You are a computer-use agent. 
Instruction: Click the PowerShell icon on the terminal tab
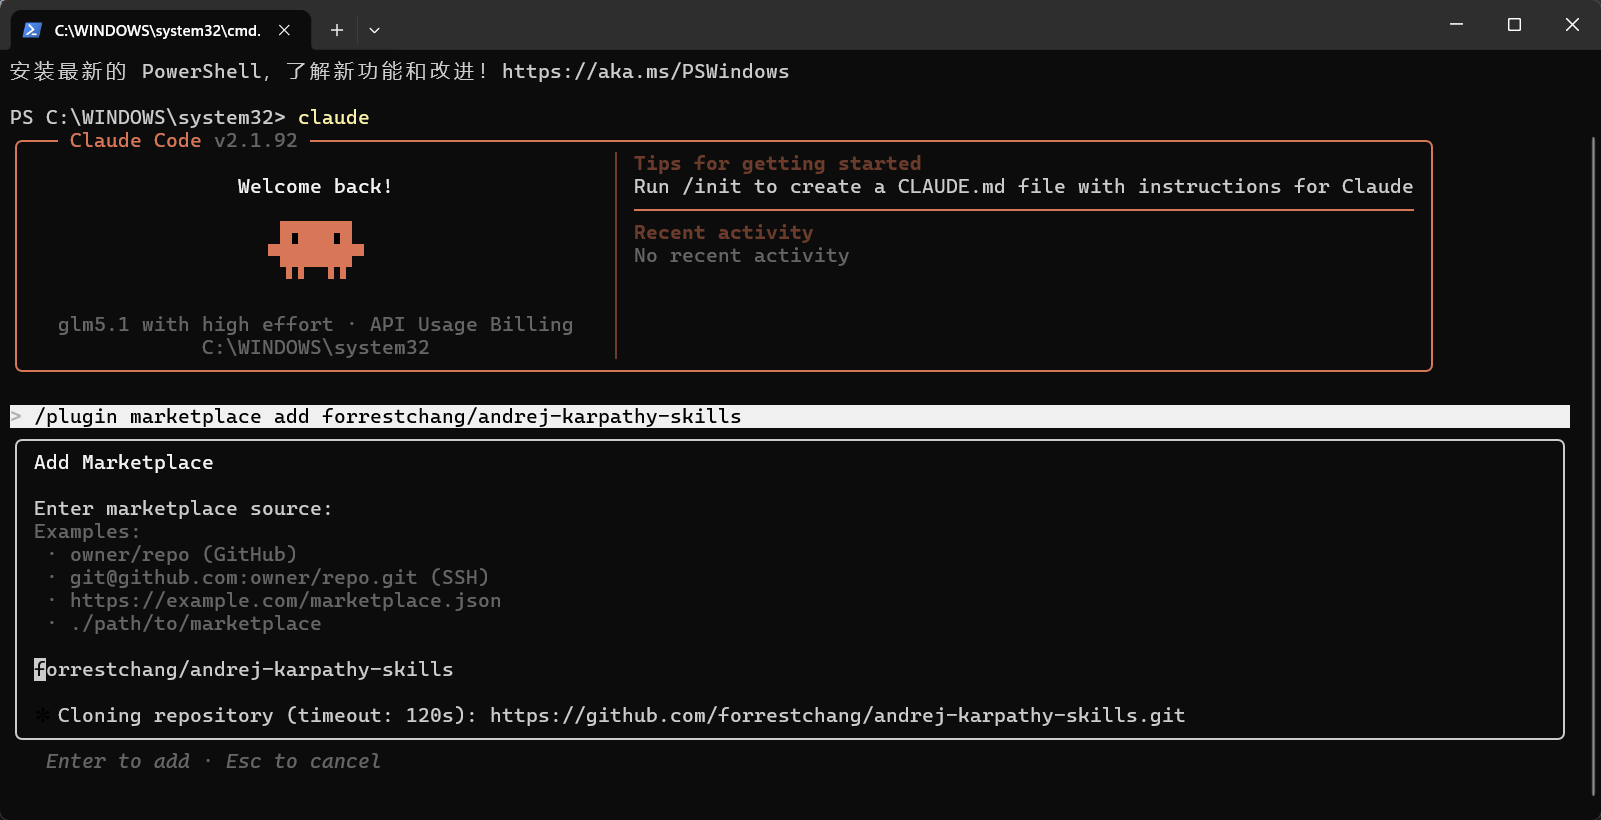32,30
